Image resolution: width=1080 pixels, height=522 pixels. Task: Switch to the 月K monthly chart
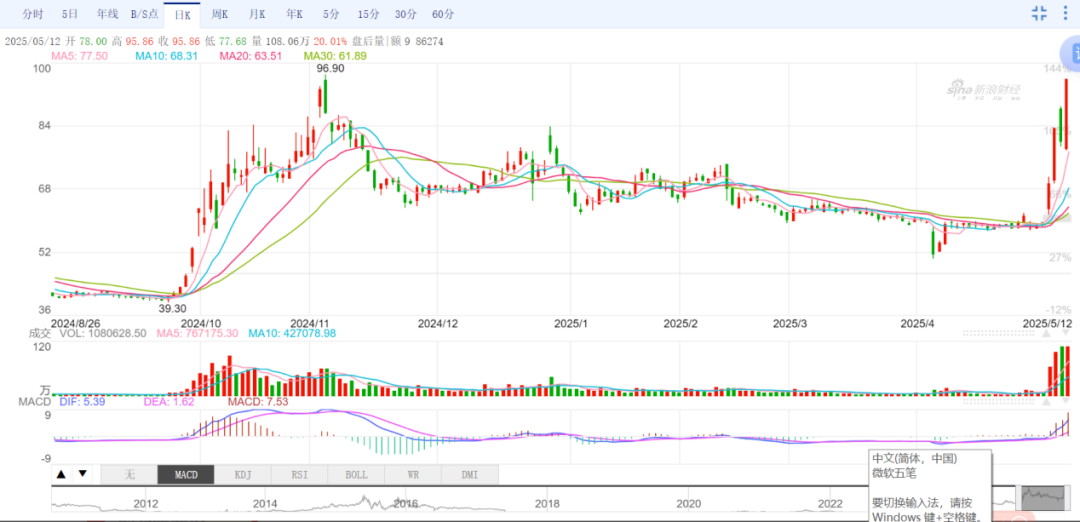(x=257, y=14)
